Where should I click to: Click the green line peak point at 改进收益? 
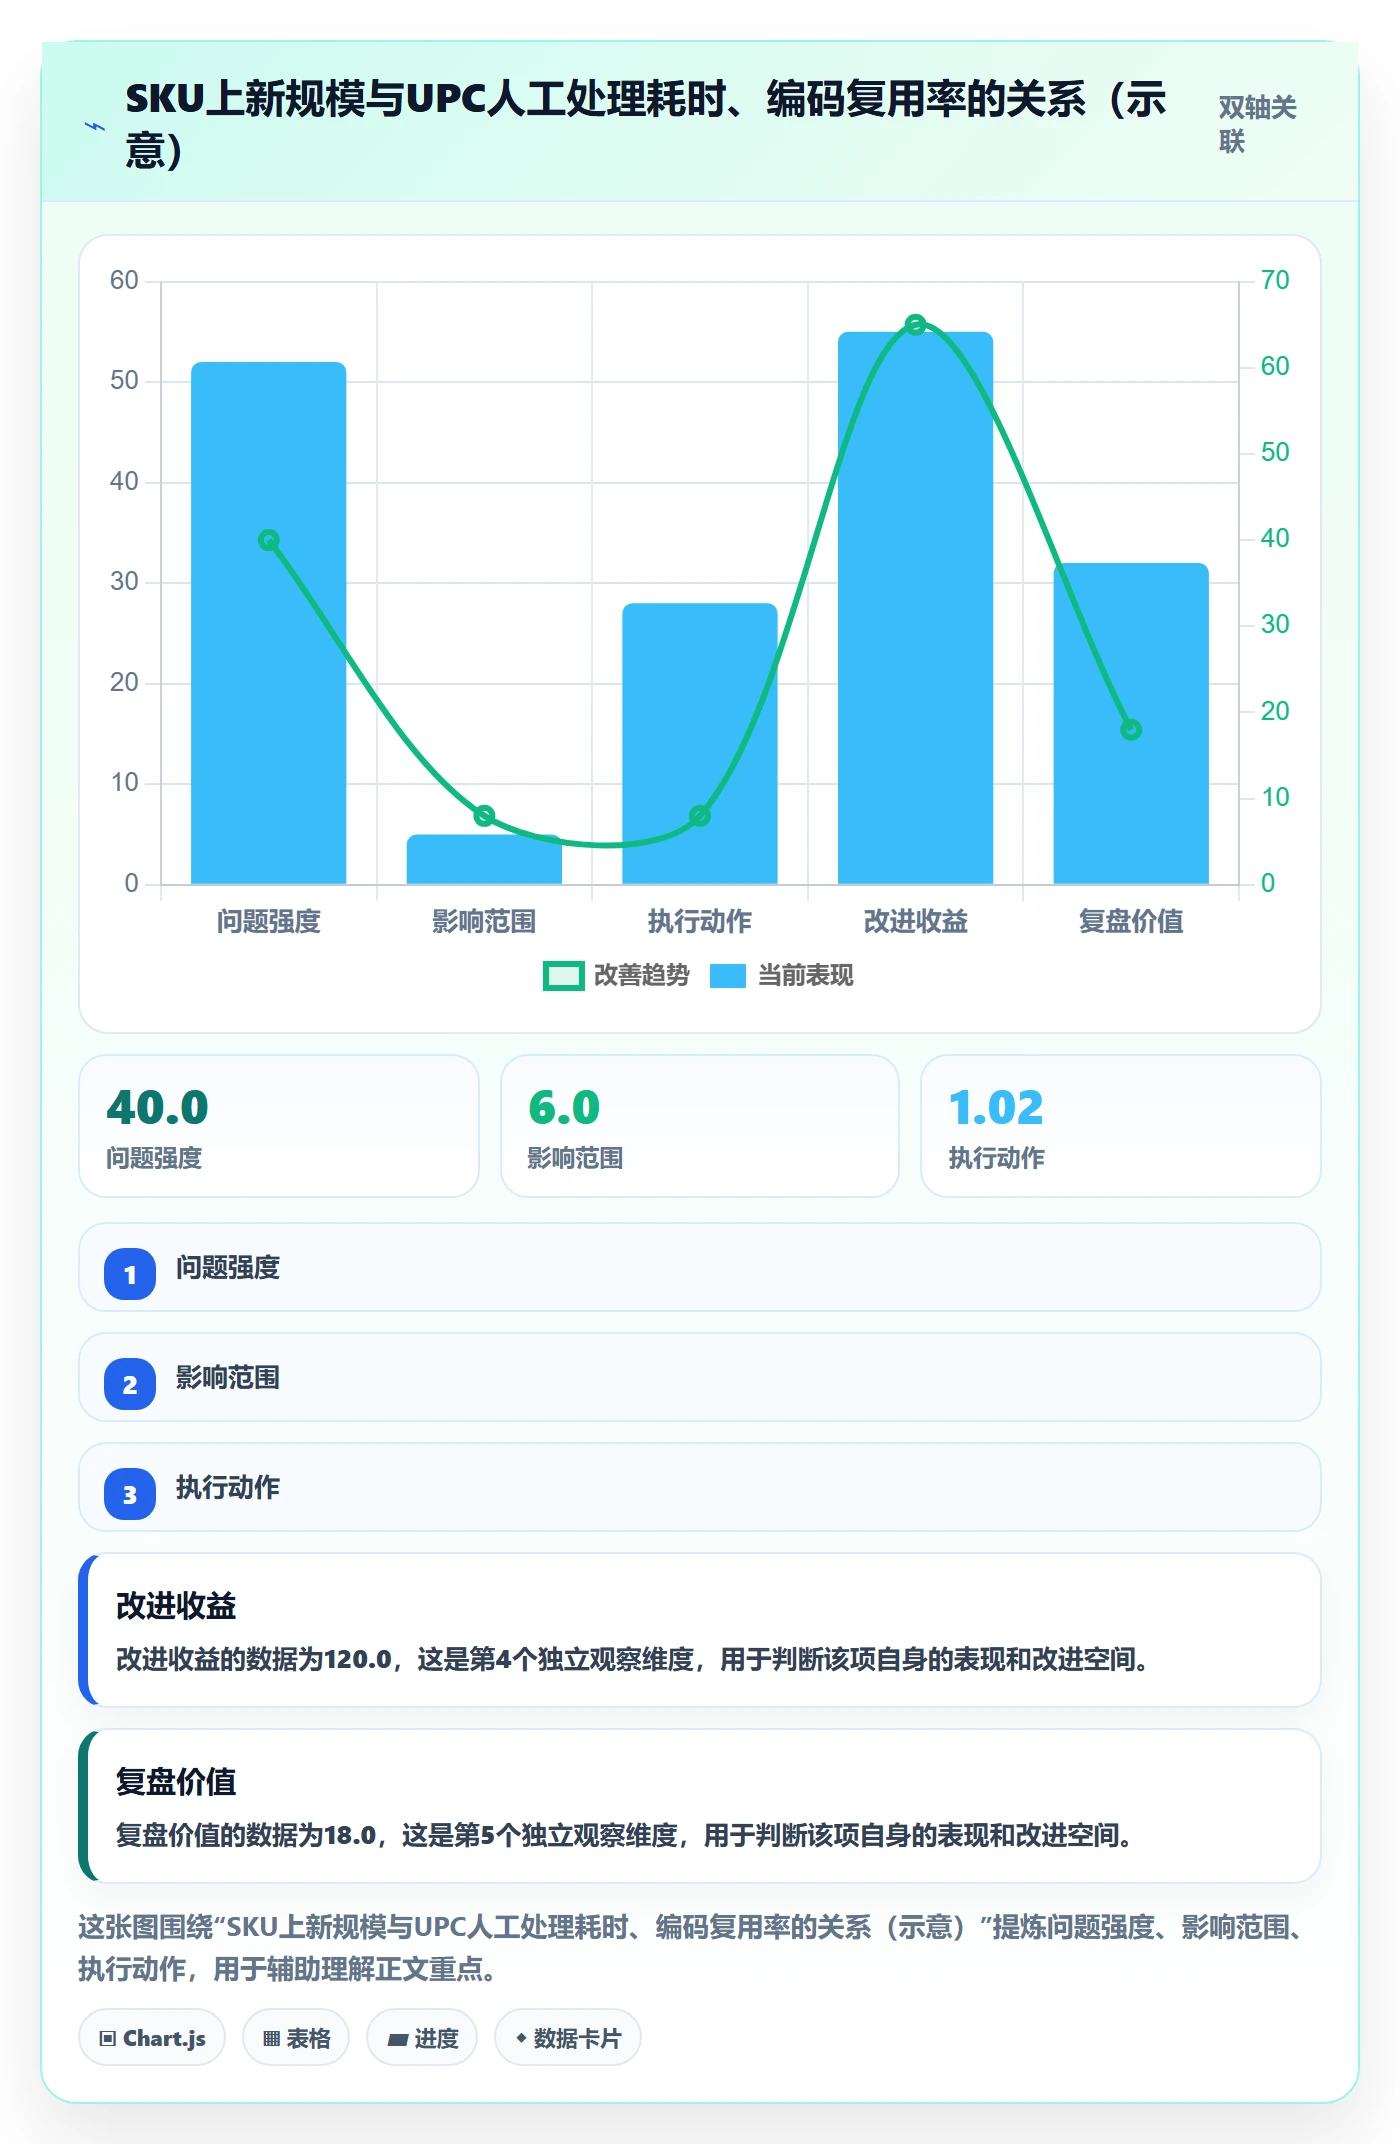(x=915, y=324)
